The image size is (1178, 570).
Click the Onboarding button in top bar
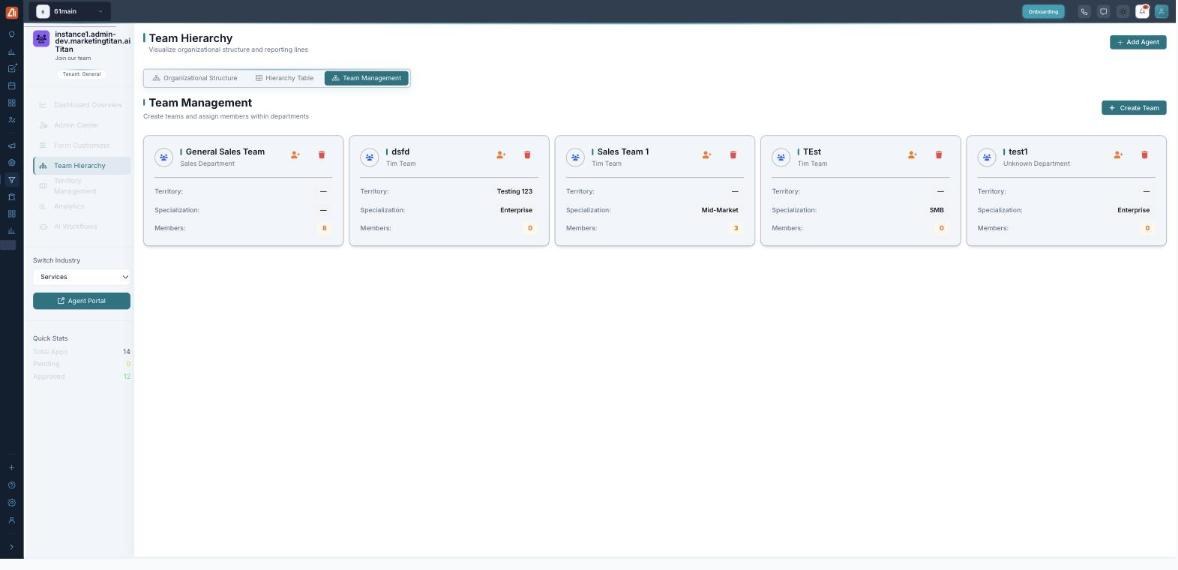click(1043, 11)
